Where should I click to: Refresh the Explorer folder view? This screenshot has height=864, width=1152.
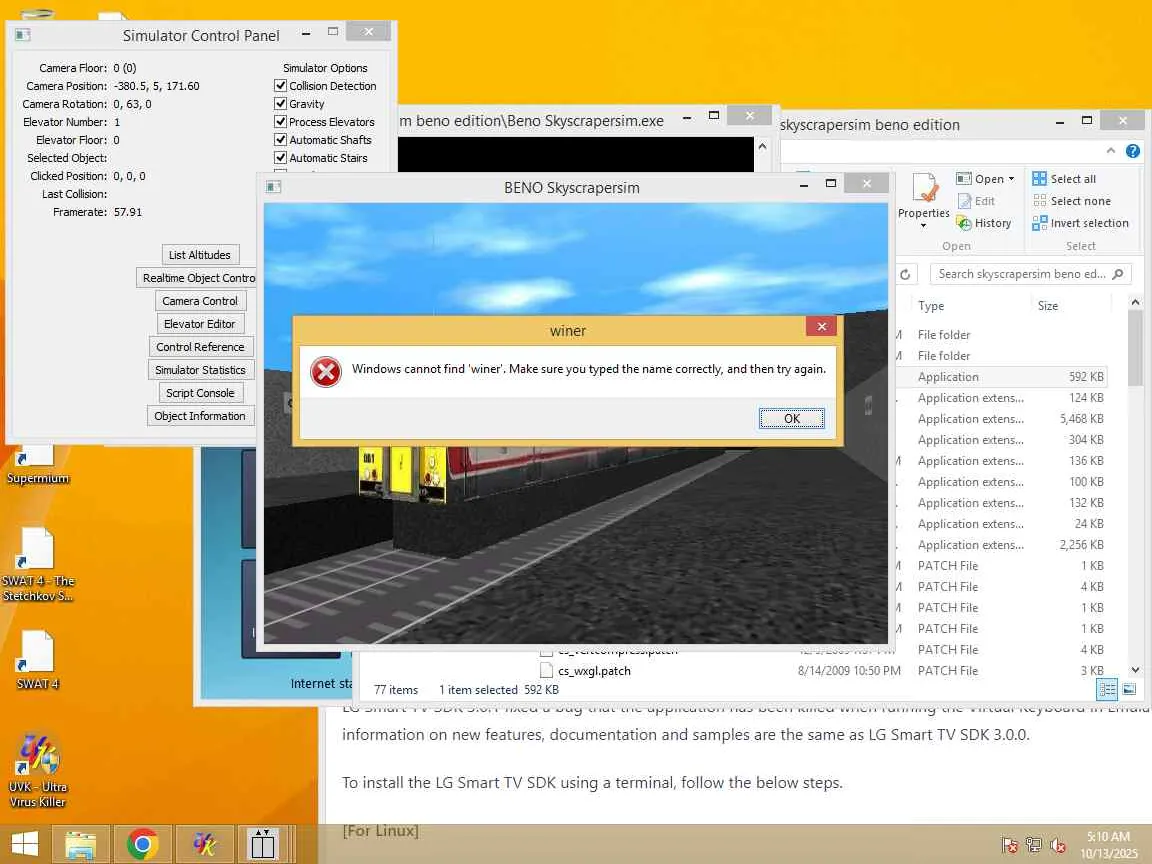[905, 274]
